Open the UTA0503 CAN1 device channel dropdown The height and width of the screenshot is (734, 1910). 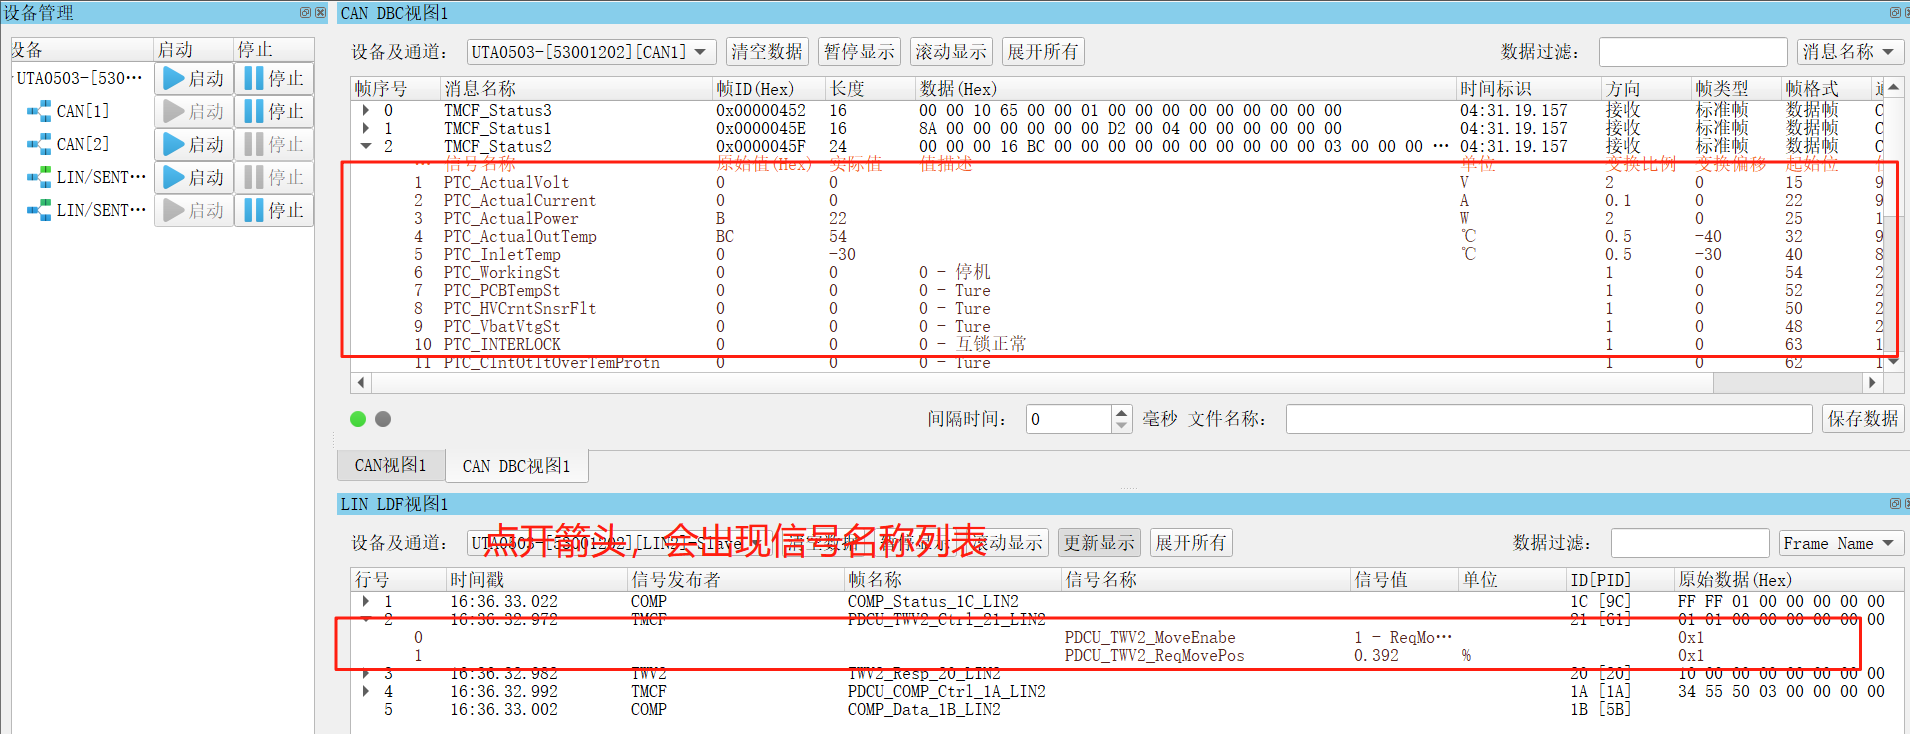[x=592, y=52]
